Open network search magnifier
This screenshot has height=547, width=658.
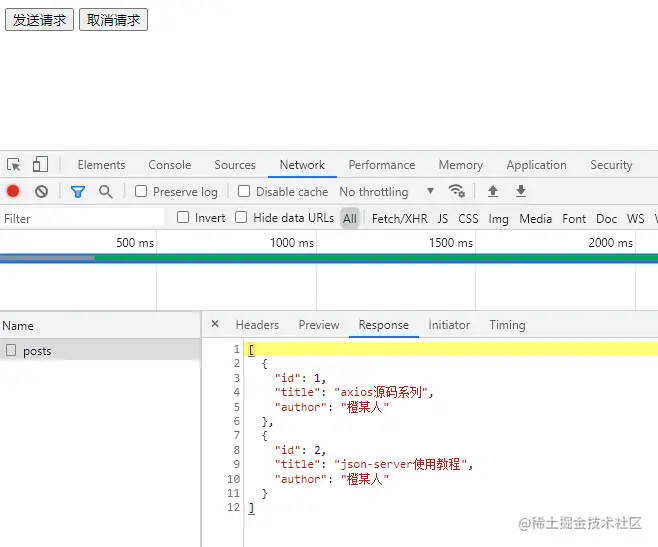pos(105,192)
